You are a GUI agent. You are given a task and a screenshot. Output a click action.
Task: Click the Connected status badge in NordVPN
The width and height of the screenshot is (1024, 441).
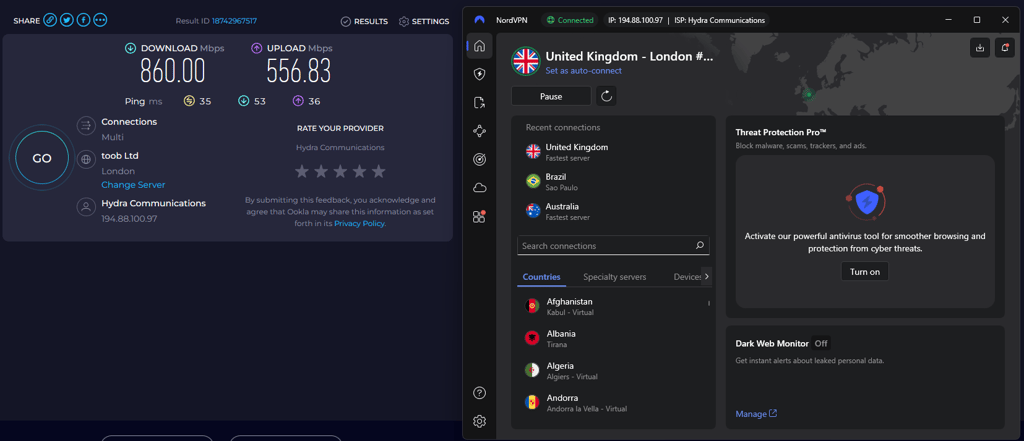tap(570, 20)
